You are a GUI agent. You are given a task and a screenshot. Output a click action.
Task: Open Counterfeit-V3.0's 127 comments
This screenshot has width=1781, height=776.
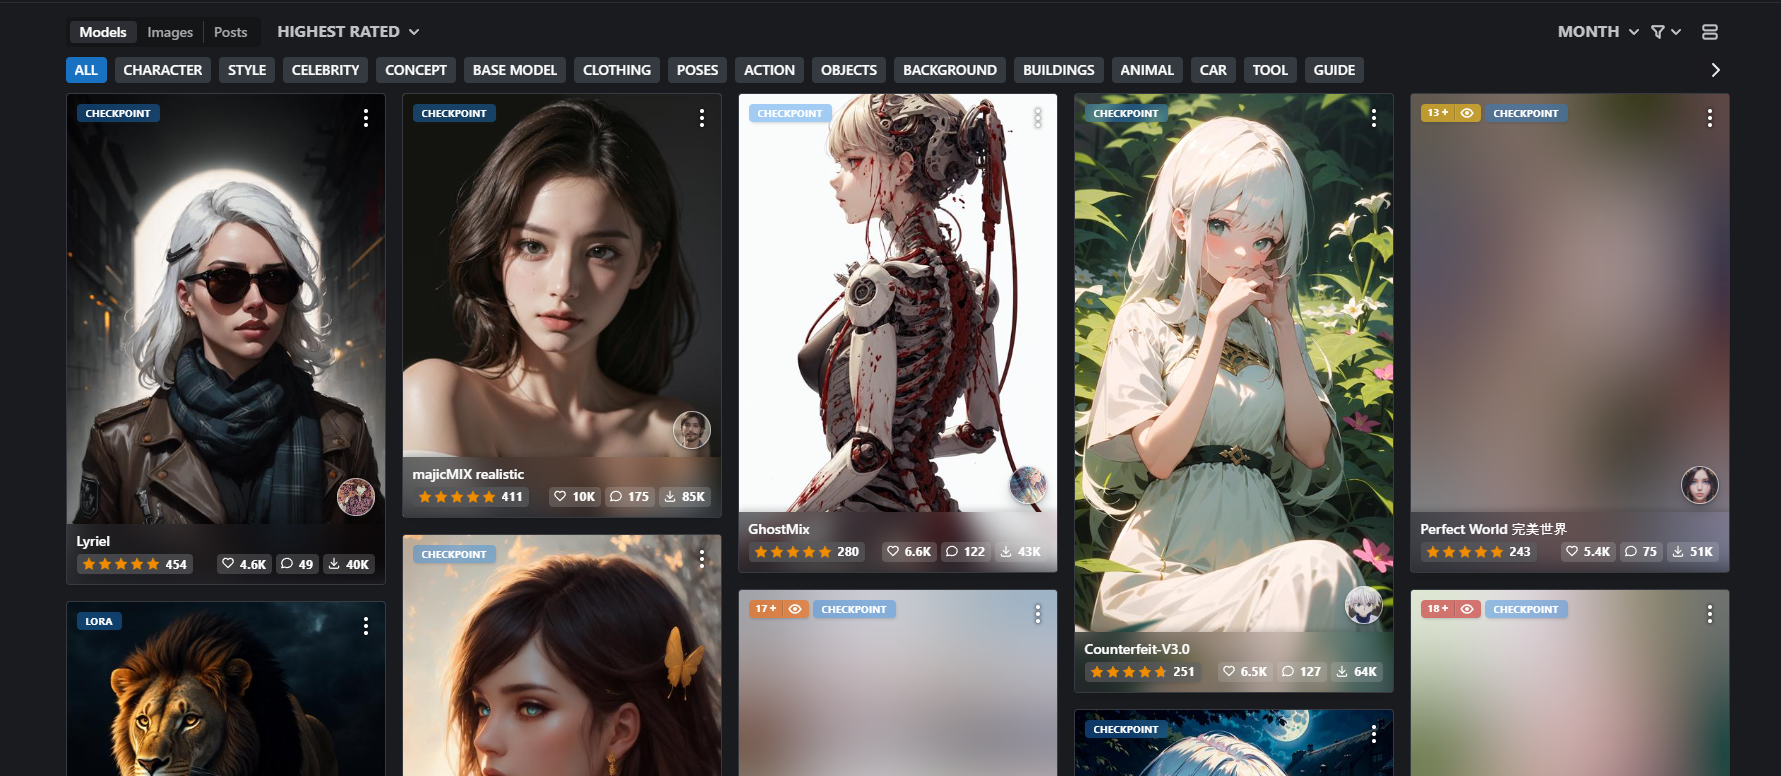[x=1301, y=671]
